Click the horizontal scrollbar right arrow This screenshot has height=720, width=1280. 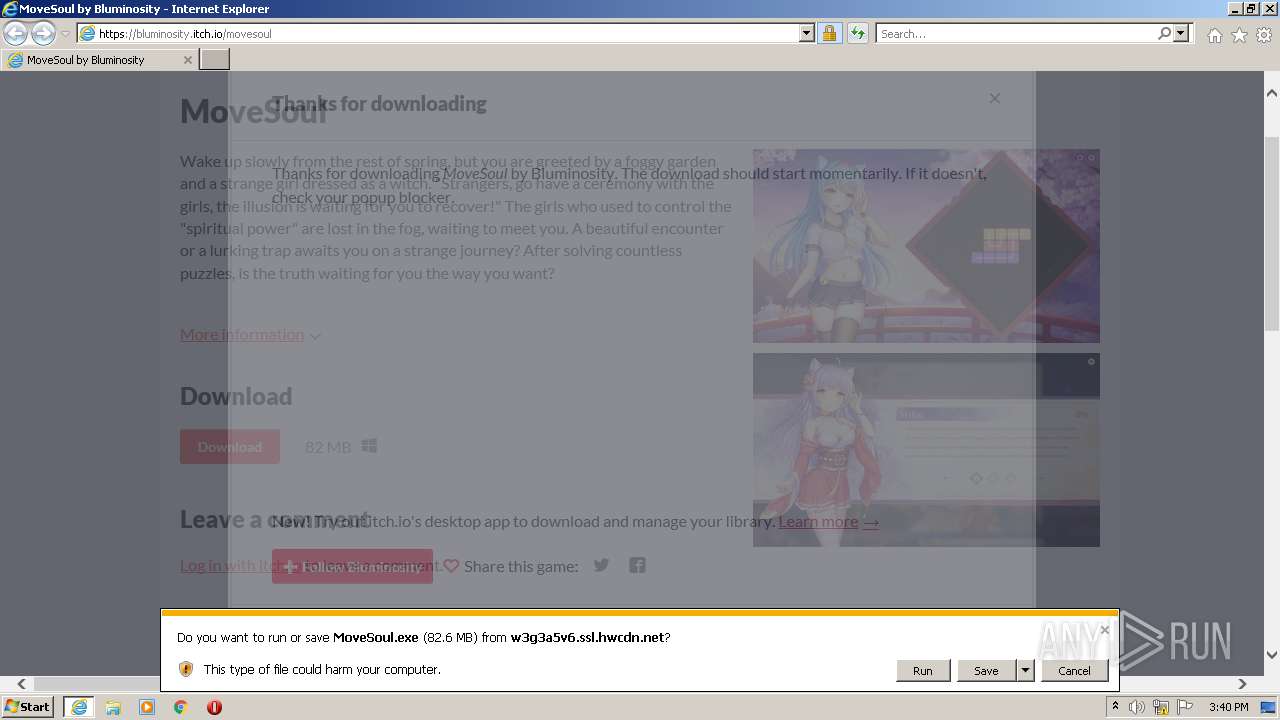(x=1242, y=684)
